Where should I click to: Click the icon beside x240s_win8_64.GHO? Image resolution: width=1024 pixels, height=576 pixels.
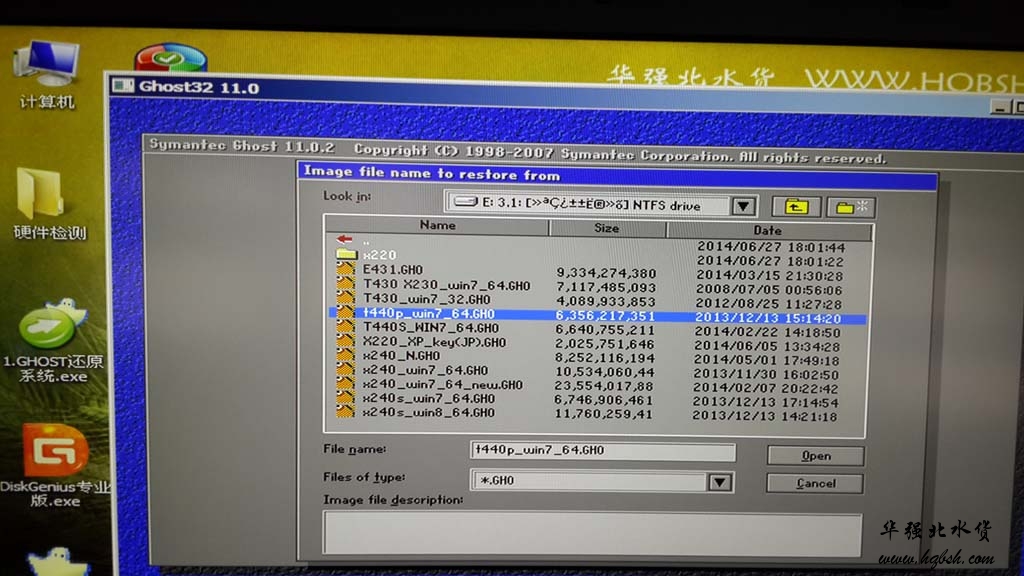345,411
